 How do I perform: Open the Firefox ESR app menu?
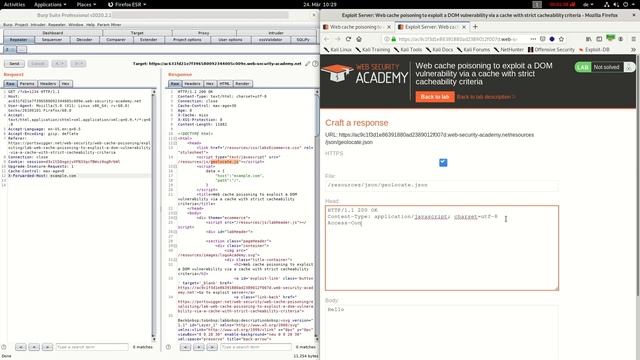click(x=127, y=4)
